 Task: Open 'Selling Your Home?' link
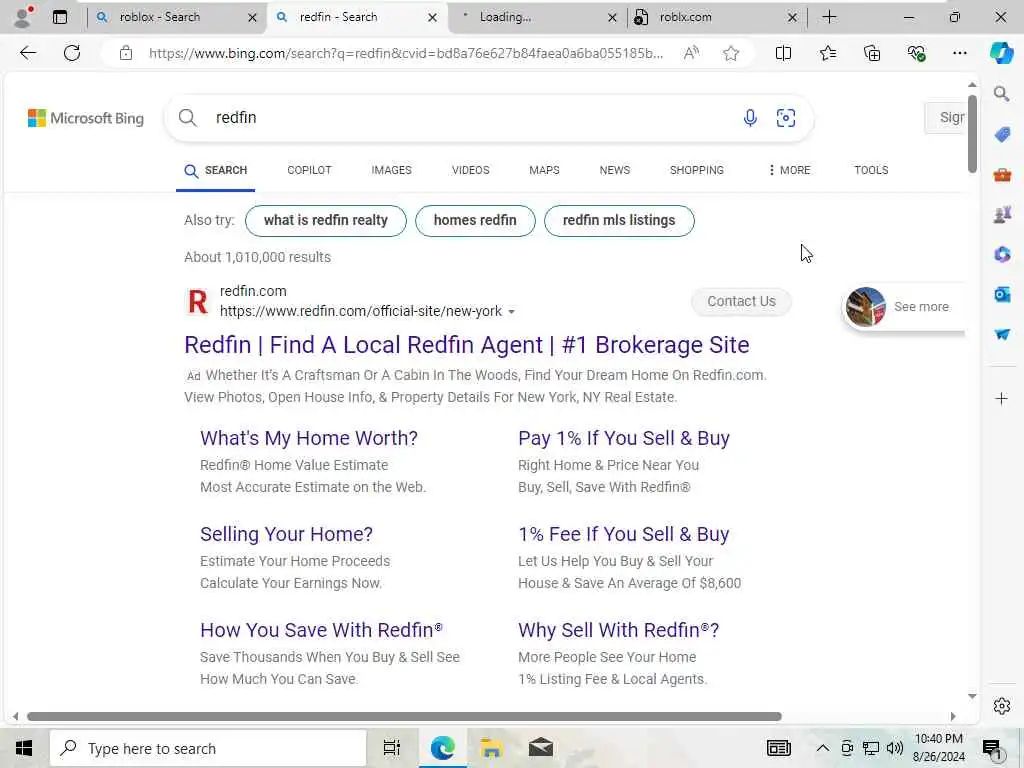tap(286, 534)
